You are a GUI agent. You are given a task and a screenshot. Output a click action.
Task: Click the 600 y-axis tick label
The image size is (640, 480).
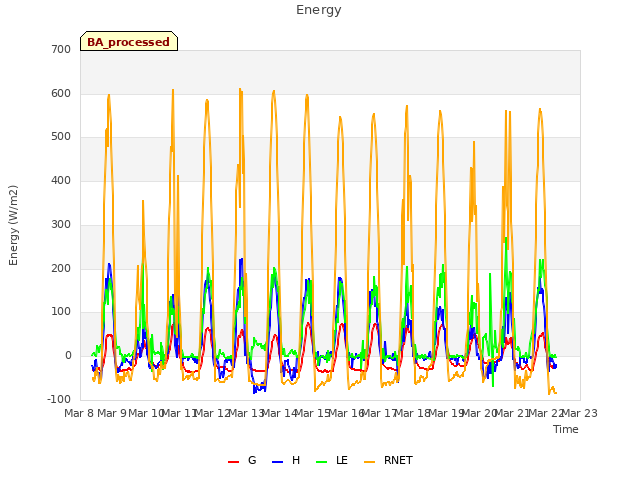(x=61, y=93)
